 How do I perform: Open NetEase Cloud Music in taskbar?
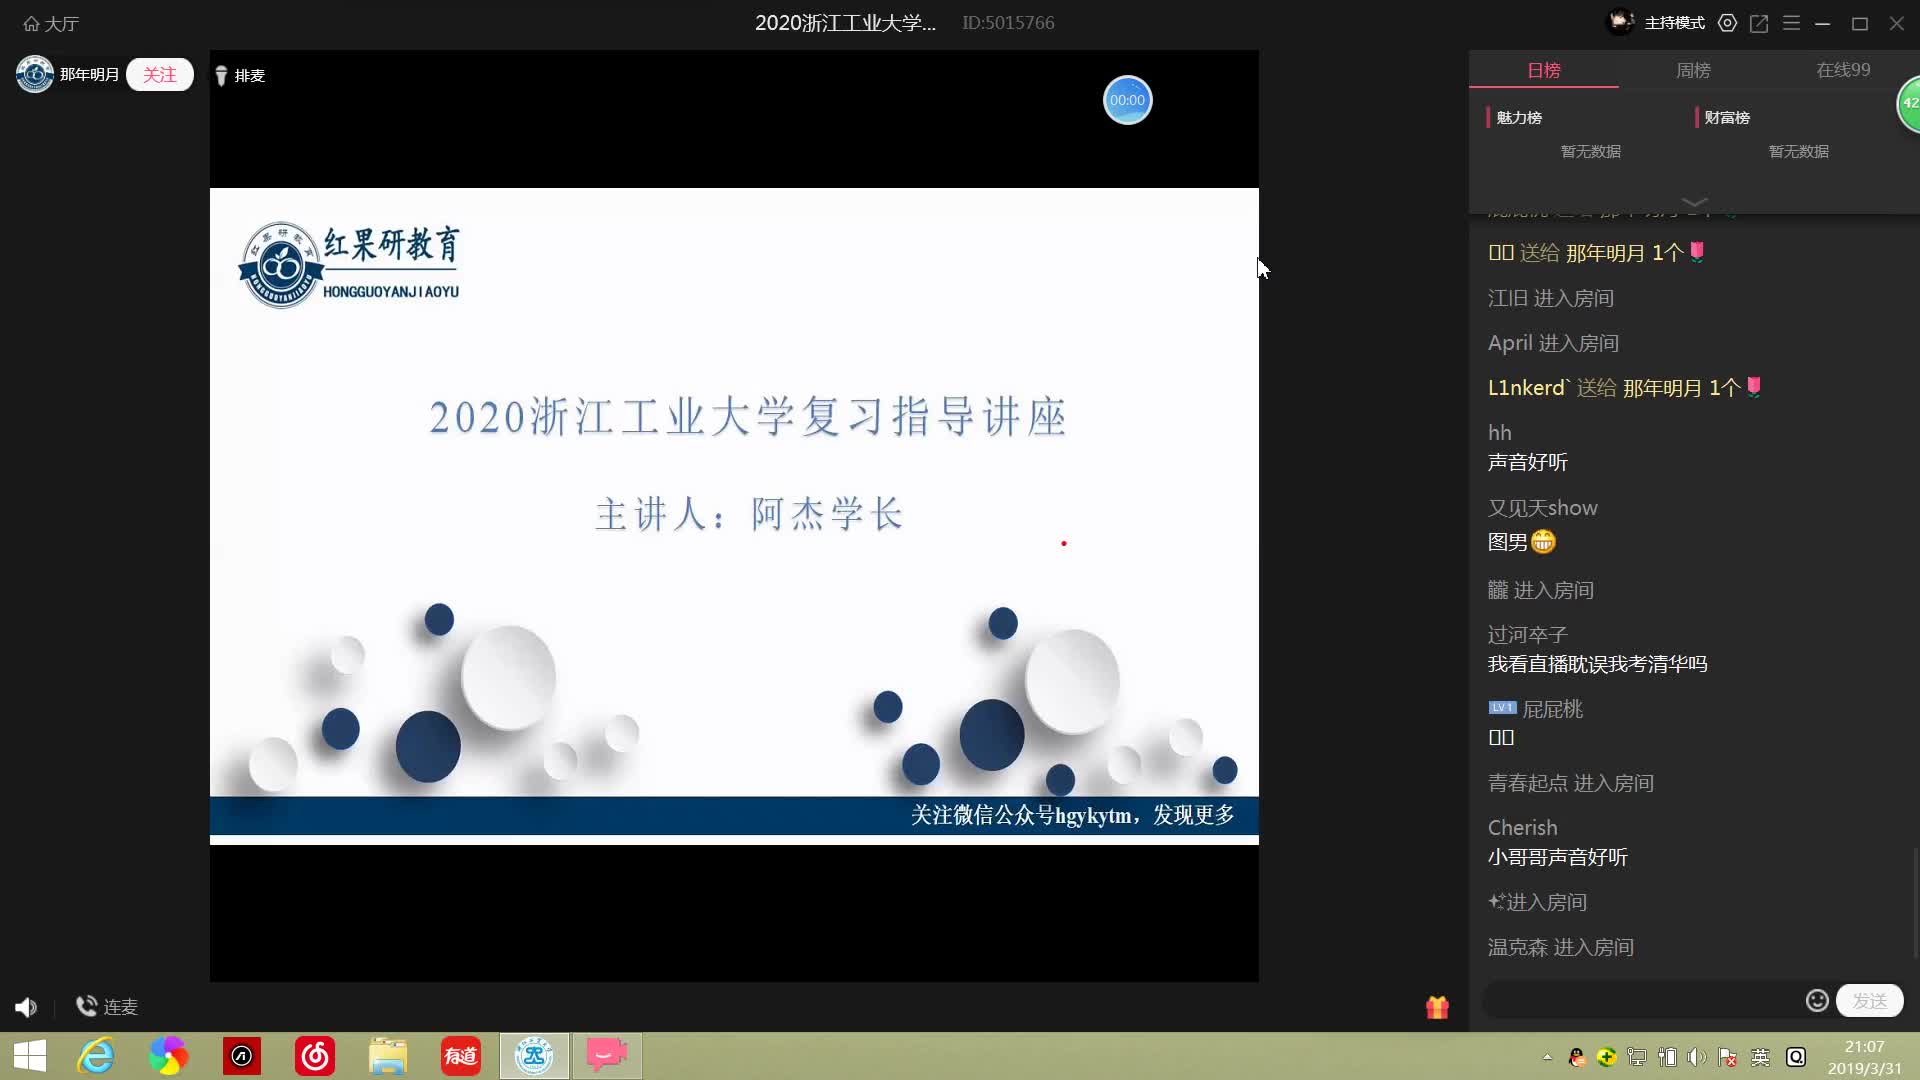coord(315,1056)
